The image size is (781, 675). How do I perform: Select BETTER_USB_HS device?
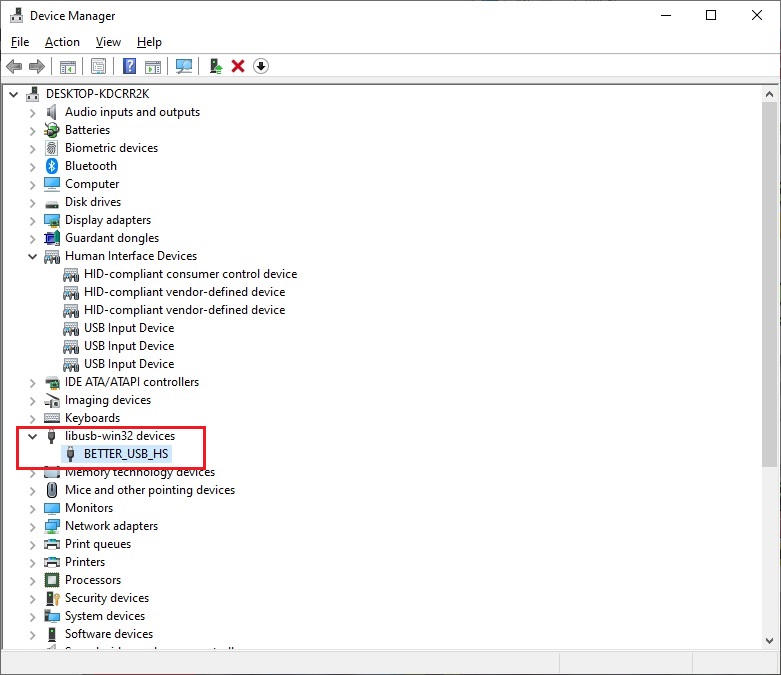tap(126, 454)
